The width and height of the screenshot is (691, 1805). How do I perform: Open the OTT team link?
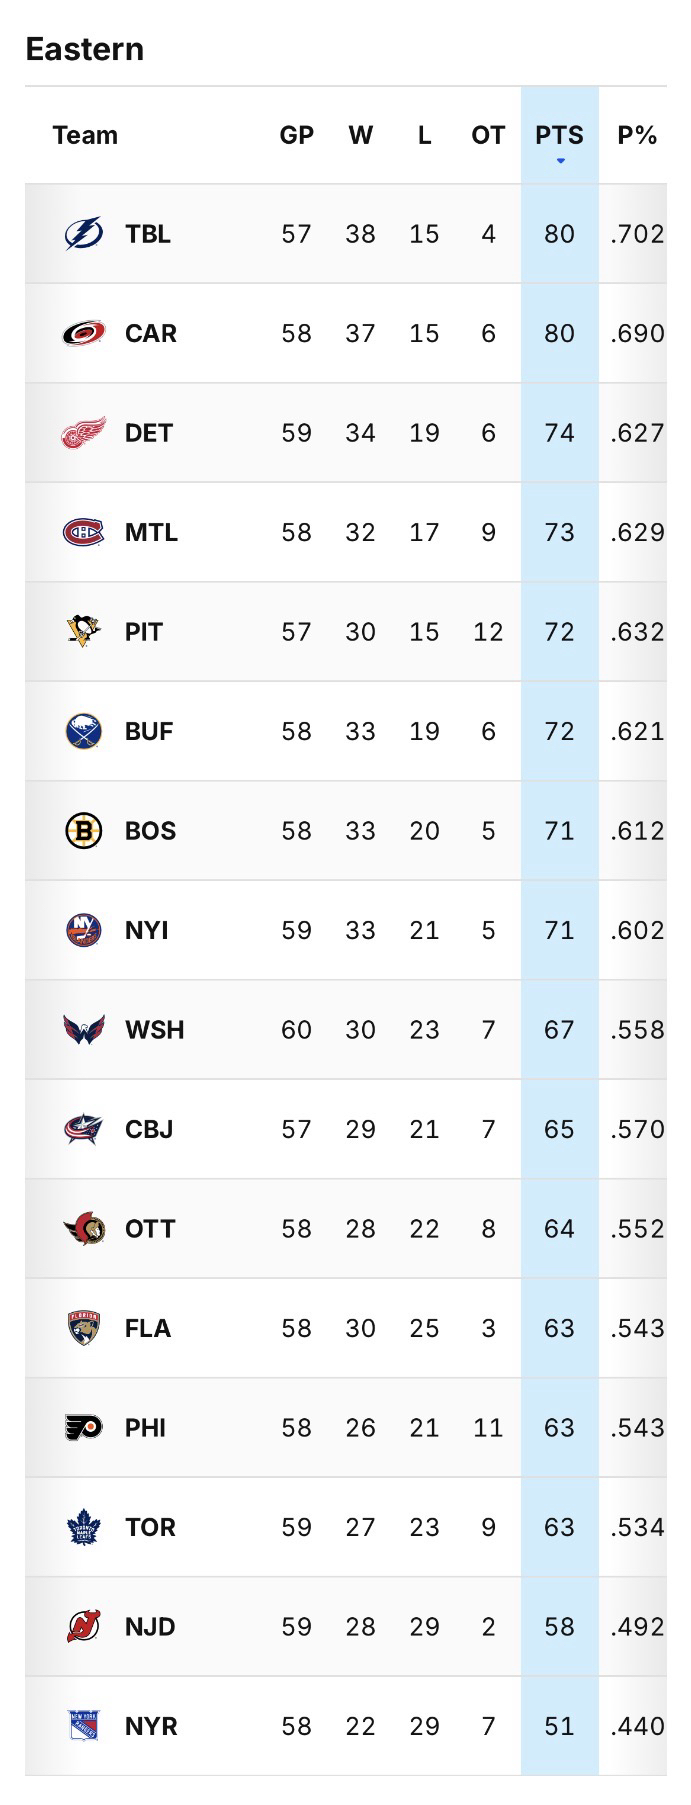point(150,1228)
